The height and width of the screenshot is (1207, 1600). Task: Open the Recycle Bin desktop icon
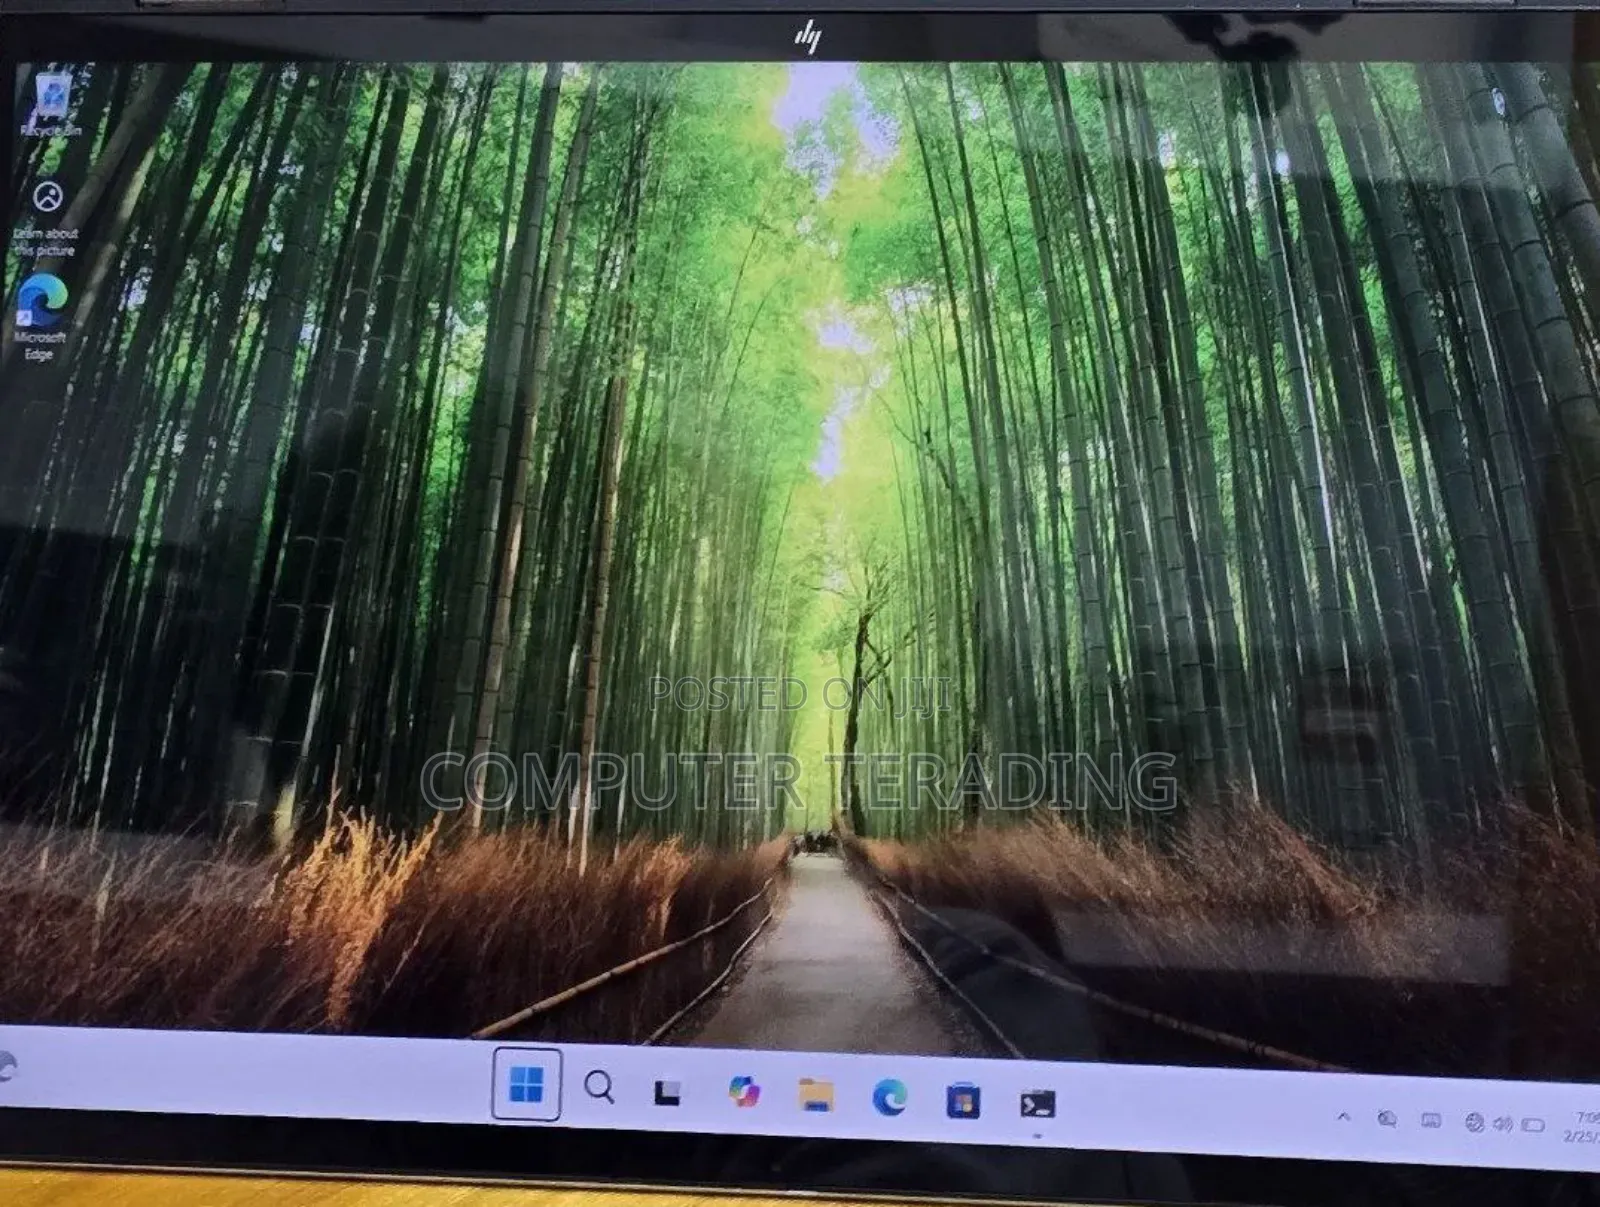click(x=50, y=106)
